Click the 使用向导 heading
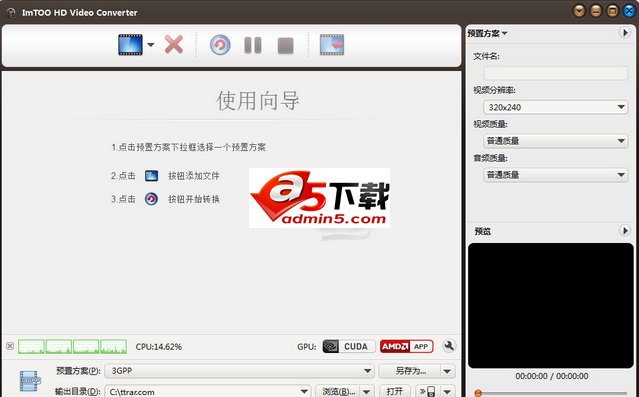639x397 pixels. point(258,100)
